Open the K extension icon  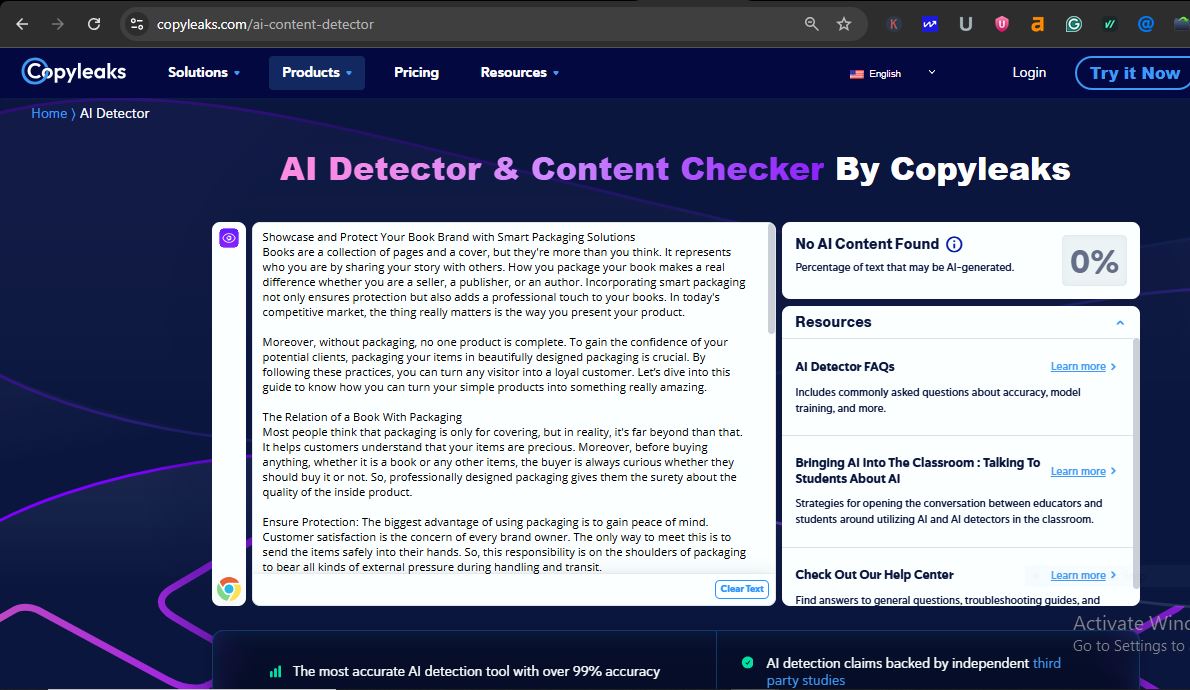point(893,24)
